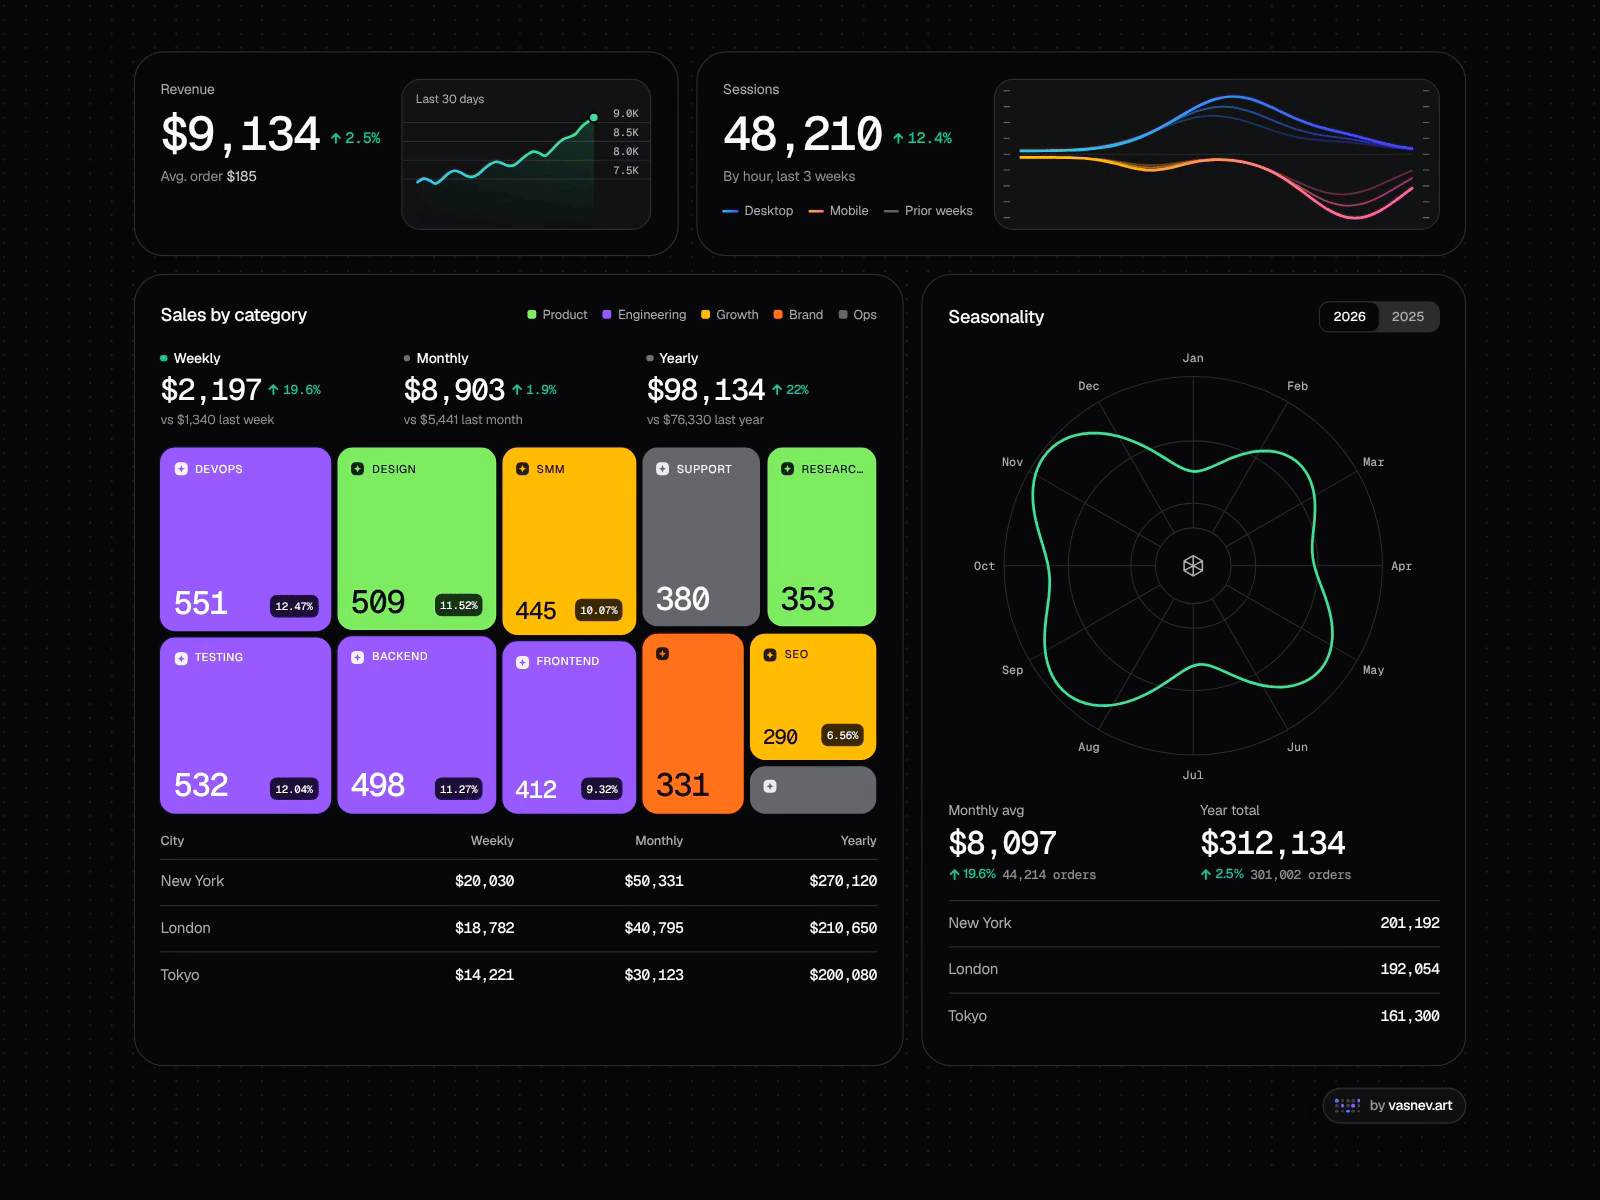Select the Yearly sales period

pyautogui.click(x=672, y=358)
